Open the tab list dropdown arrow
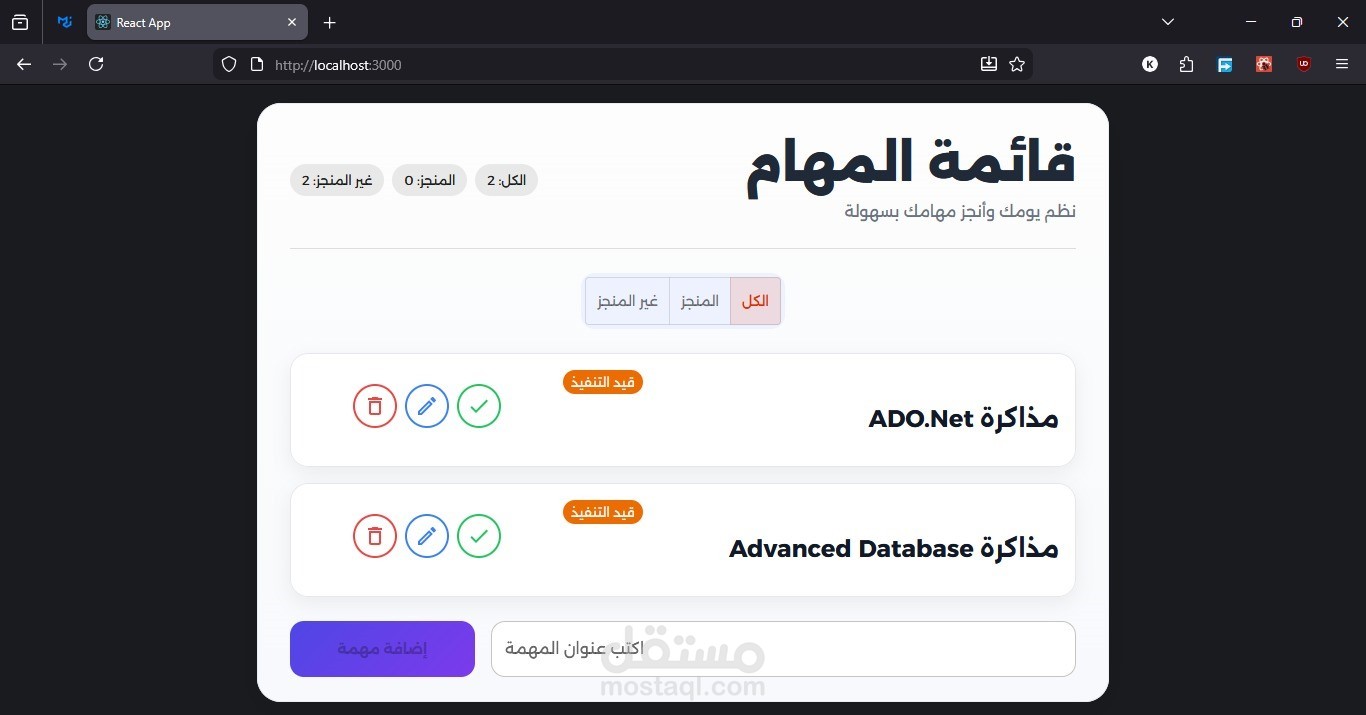Viewport: 1366px width, 715px height. coord(1167,21)
